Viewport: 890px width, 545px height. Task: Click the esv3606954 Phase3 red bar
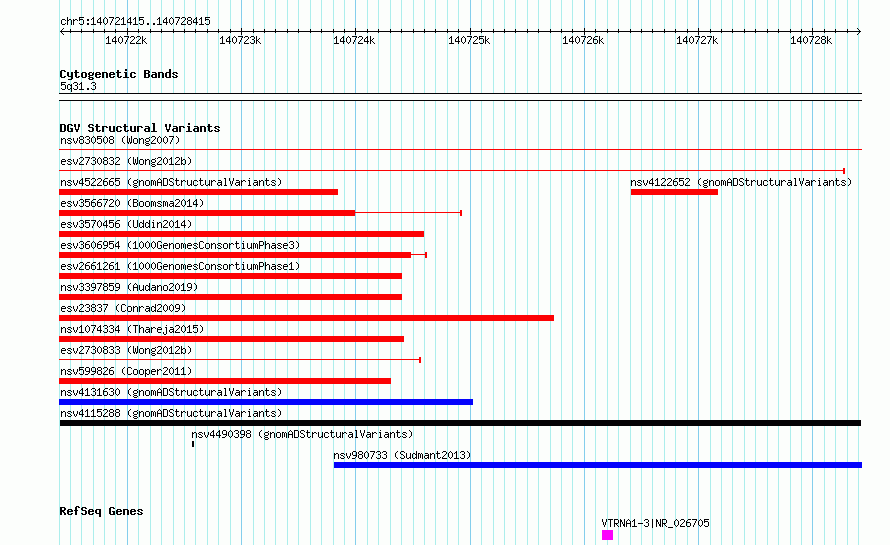235,255
